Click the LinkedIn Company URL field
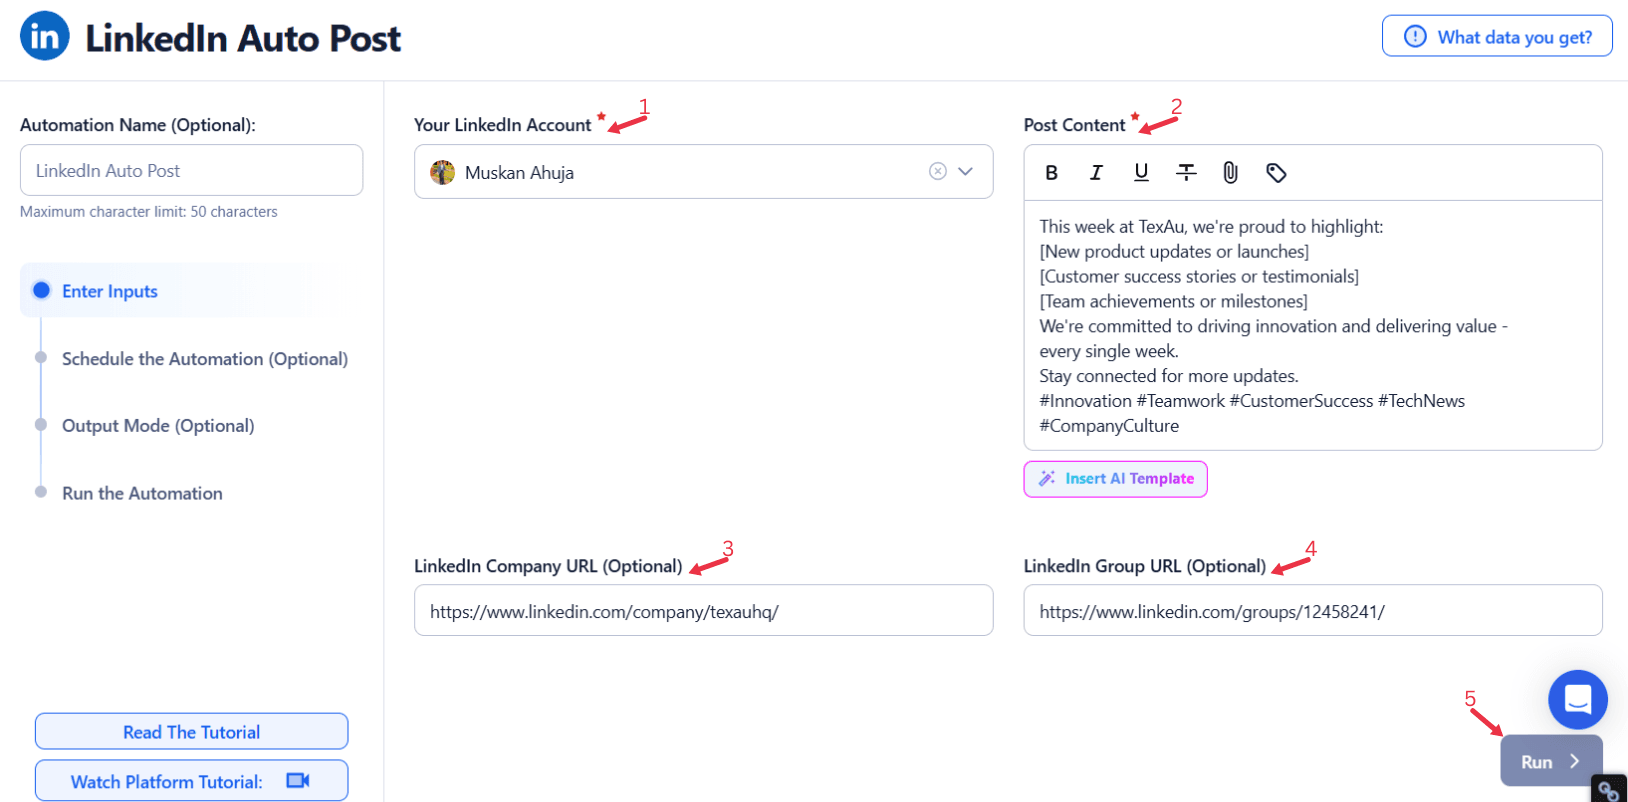This screenshot has height=802, width=1628. [x=703, y=611]
